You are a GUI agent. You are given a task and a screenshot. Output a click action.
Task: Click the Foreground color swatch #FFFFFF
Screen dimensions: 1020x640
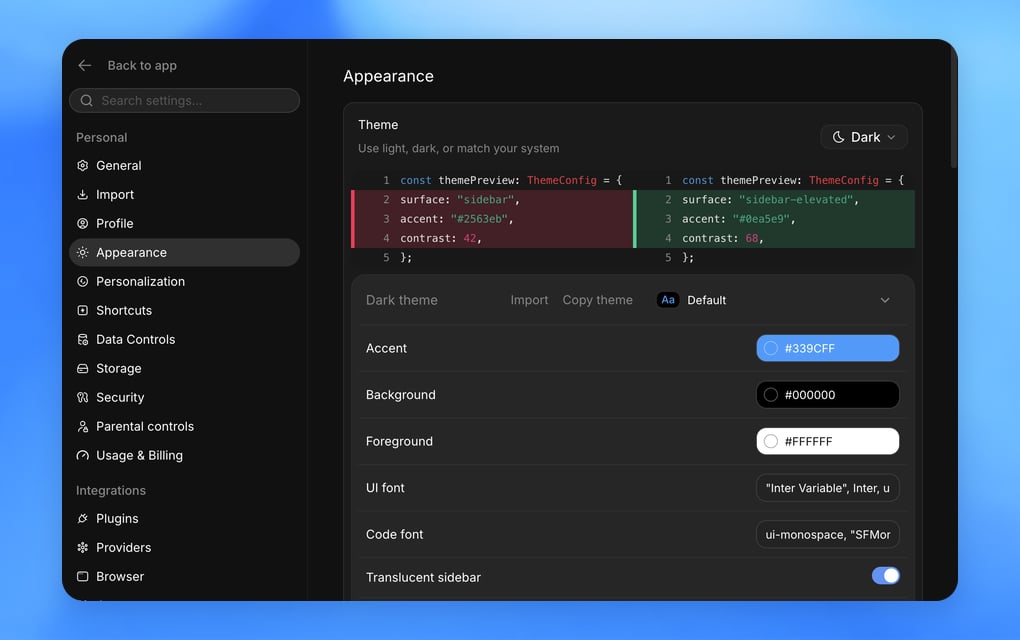coord(827,441)
